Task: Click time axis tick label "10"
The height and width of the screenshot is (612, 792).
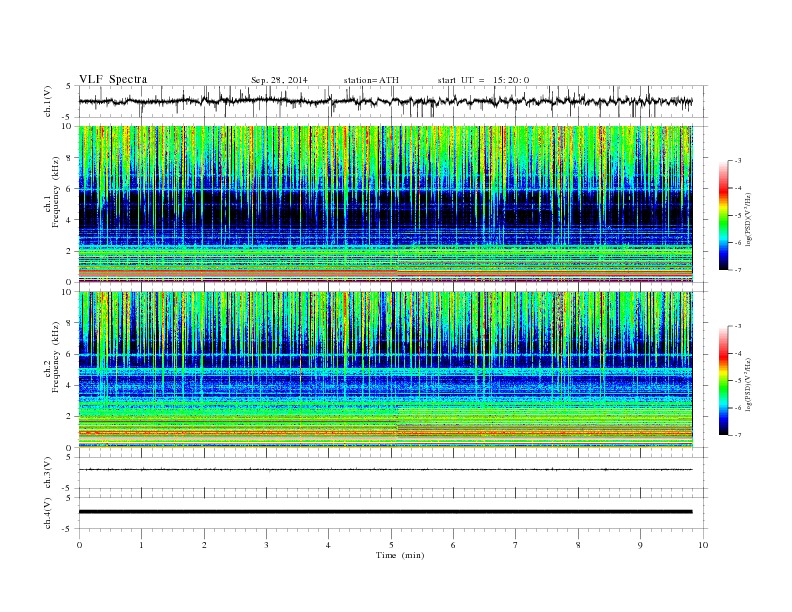Action: coord(703,545)
